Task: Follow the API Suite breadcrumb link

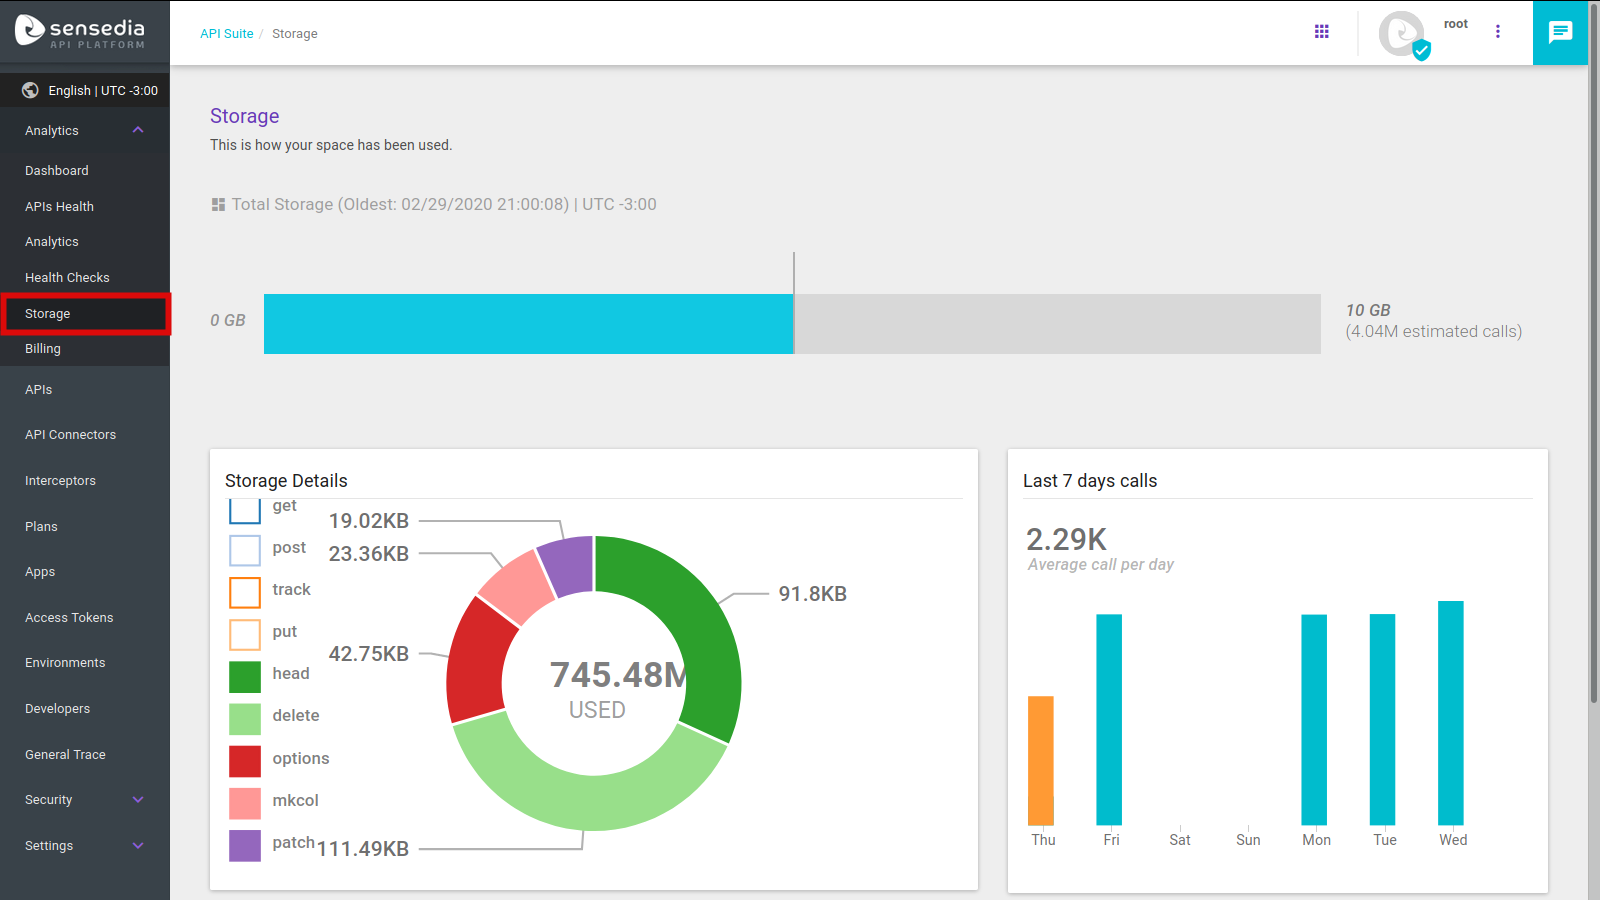Action: [x=227, y=33]
